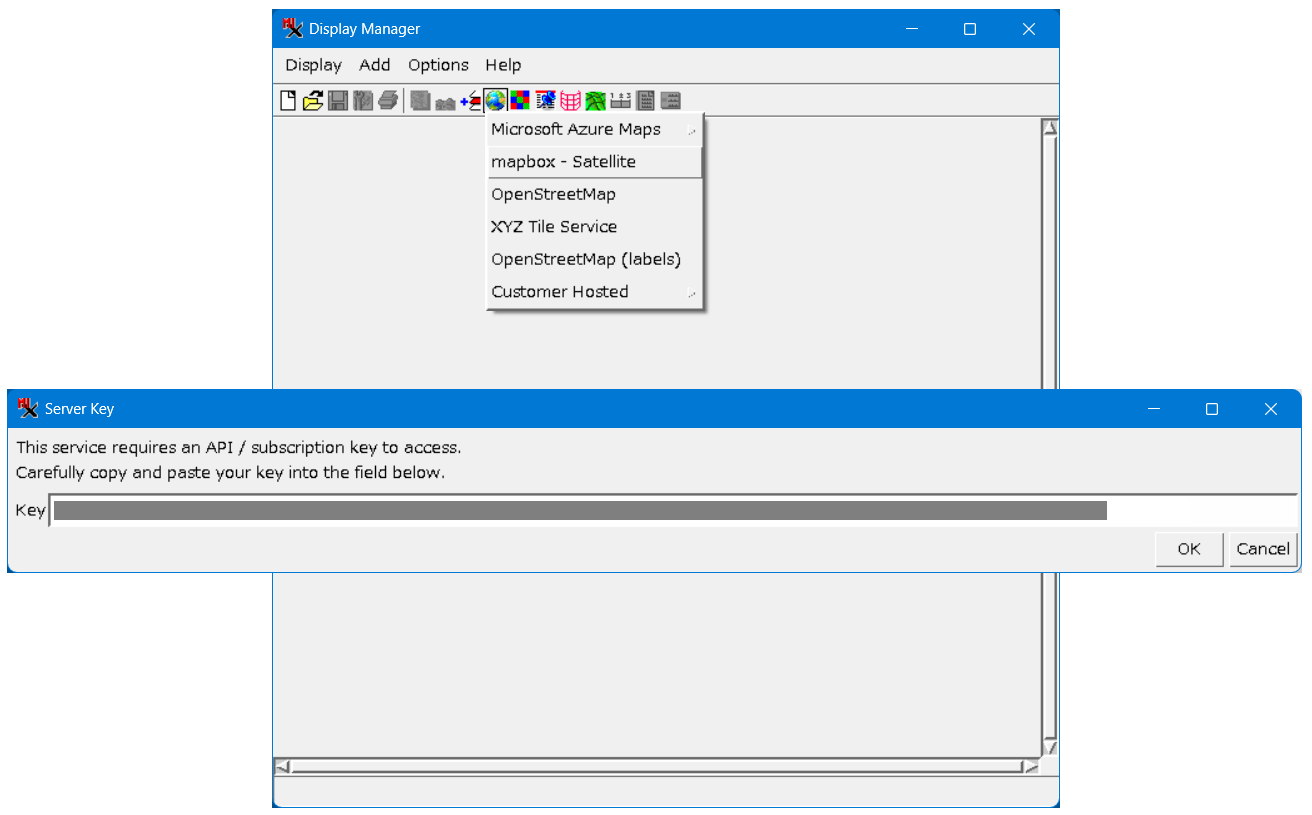Viewport: 1312px width, 815px height.
Task: Click into the Key input field
Action: [672, 511]
